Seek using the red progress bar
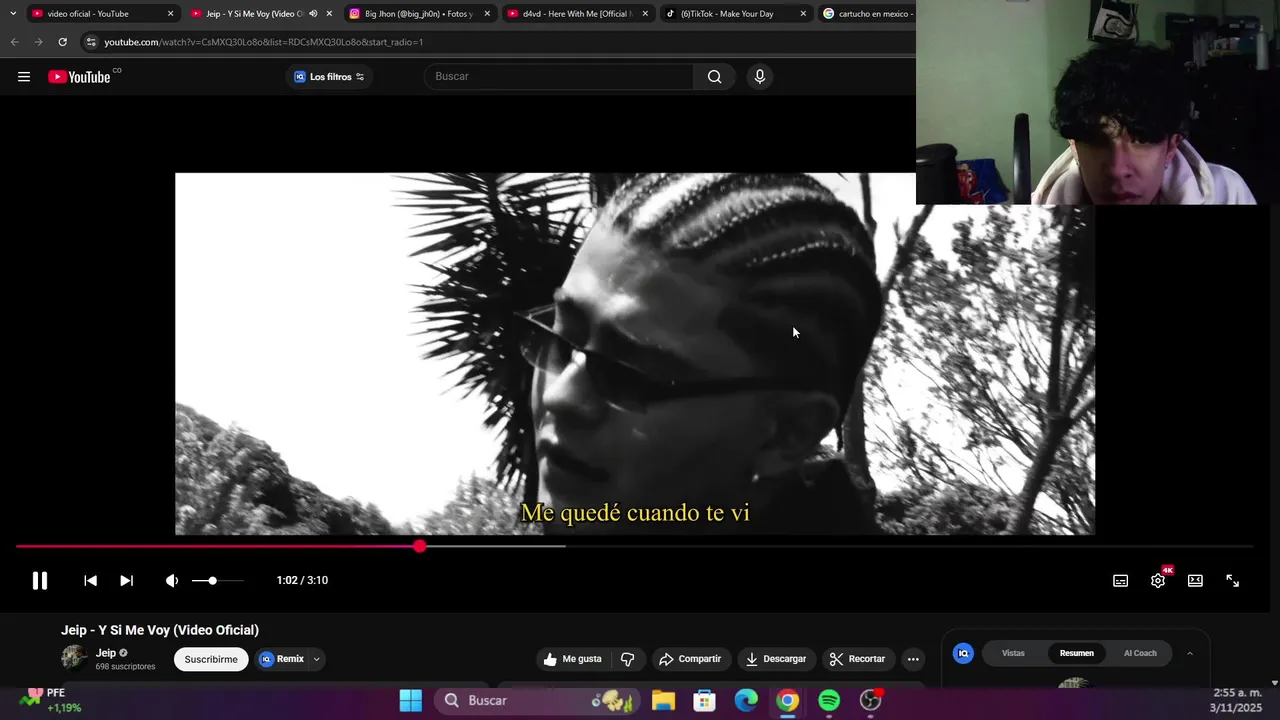The height and width of the screenshot is (720, 1280). pyautogui.click(x=635, y=546)
